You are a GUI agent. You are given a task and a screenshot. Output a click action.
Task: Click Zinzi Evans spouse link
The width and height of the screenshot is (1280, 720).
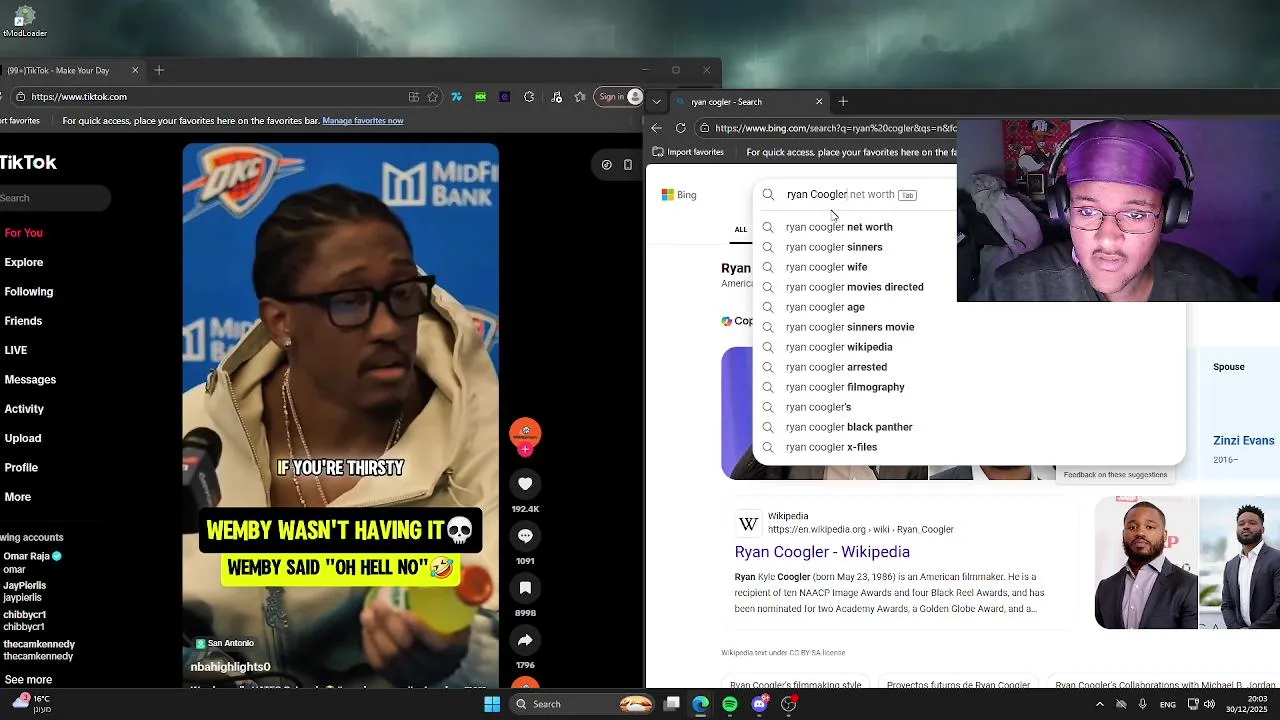[x=1243, y=441]
